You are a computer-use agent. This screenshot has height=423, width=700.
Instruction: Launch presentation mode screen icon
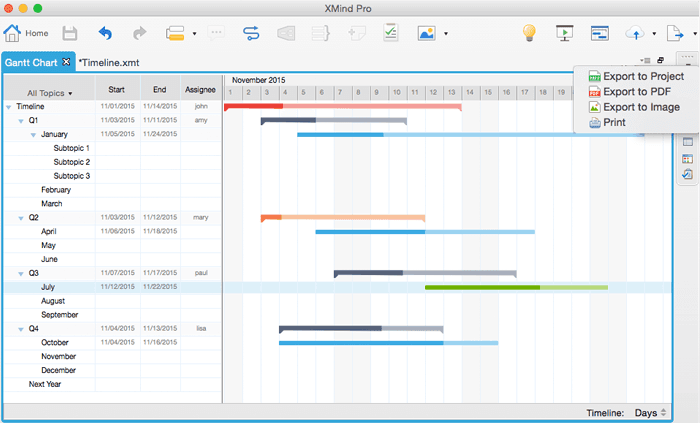coord(564,33)
